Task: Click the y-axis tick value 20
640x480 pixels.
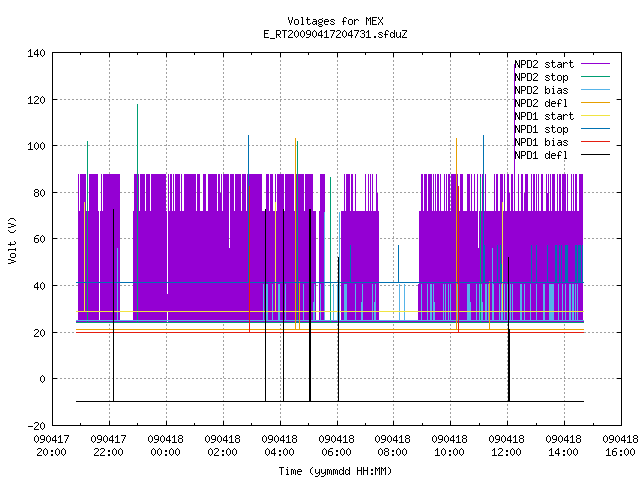Action: pos(39,333)
